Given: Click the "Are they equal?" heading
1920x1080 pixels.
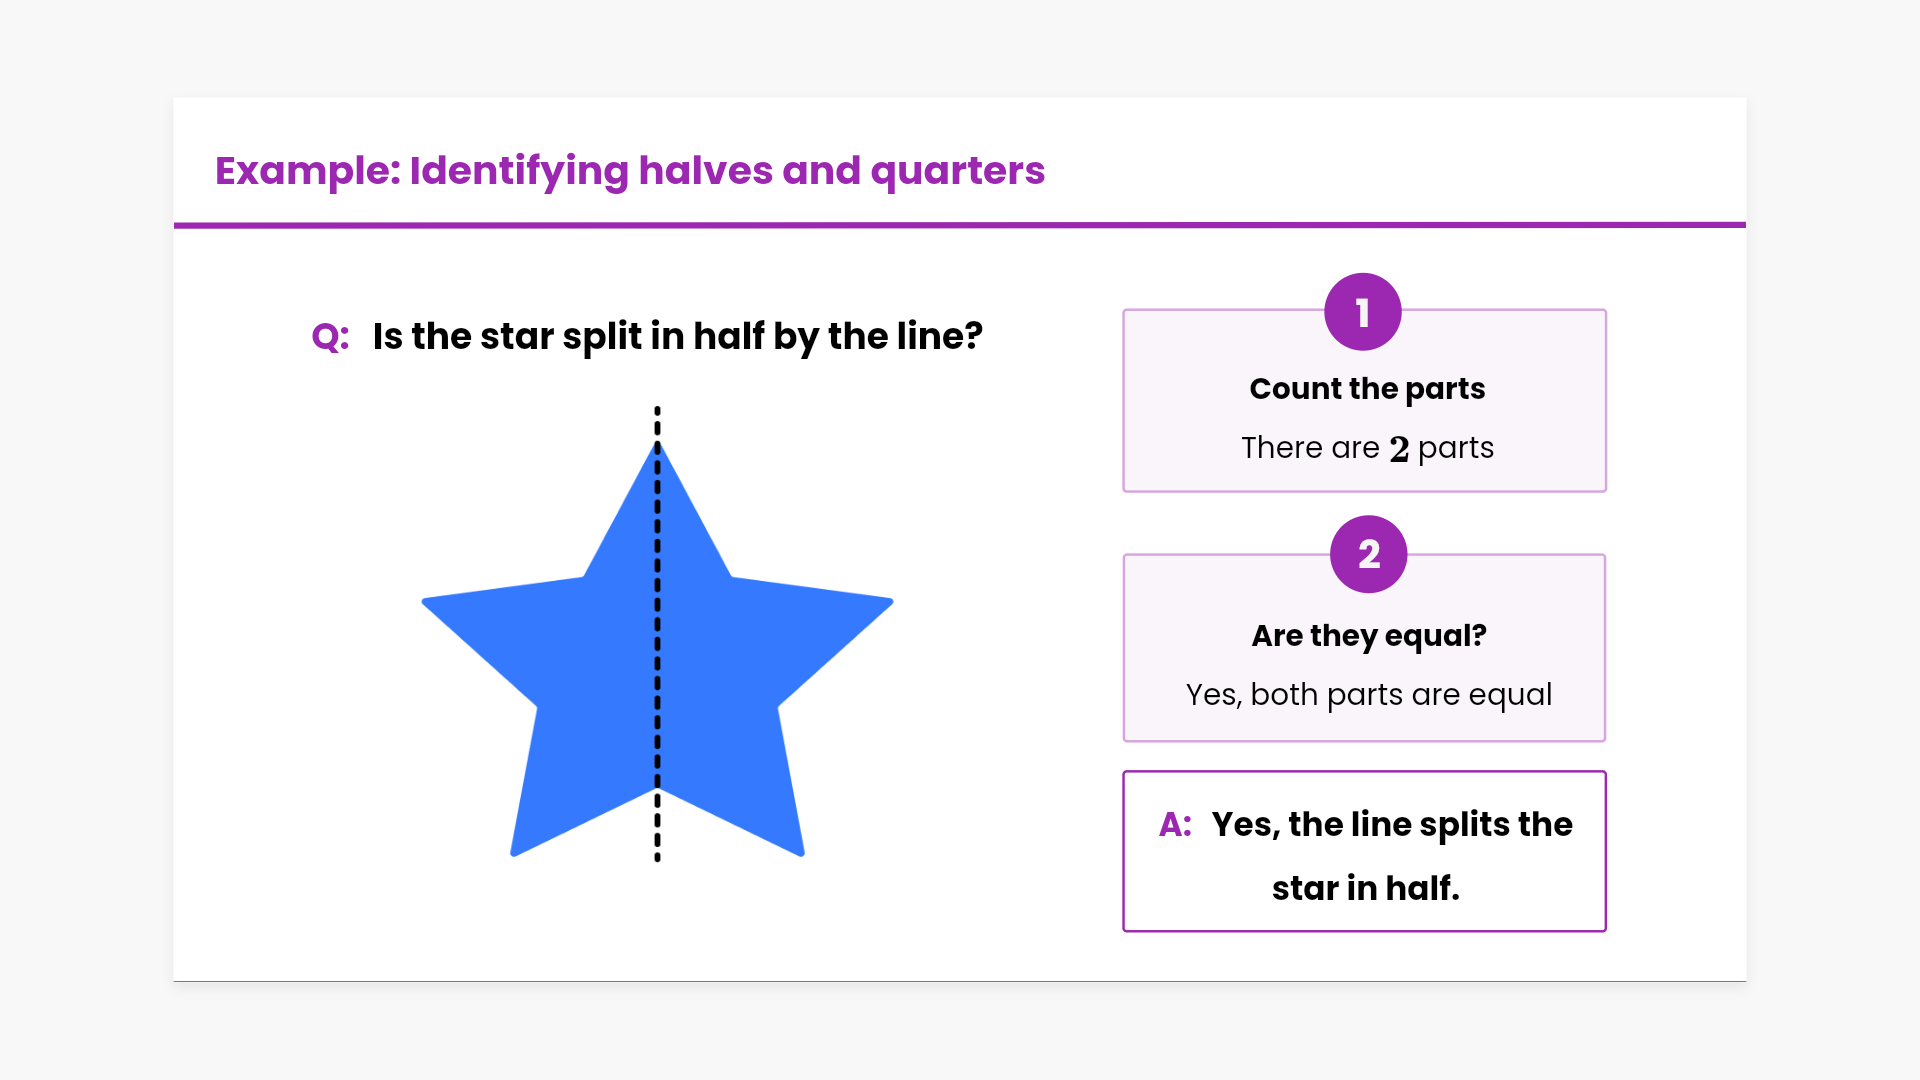Looking at the screenshot, I should point(1368,635).
